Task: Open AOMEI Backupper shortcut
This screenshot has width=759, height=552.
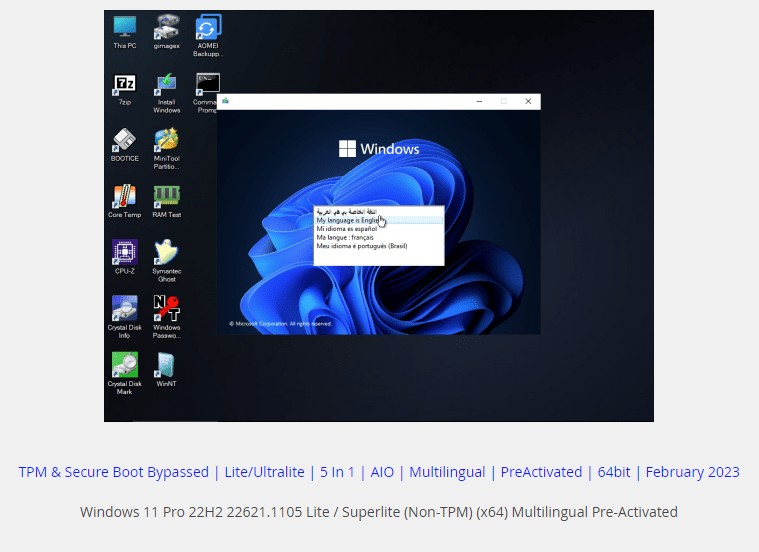Action: 208,36
